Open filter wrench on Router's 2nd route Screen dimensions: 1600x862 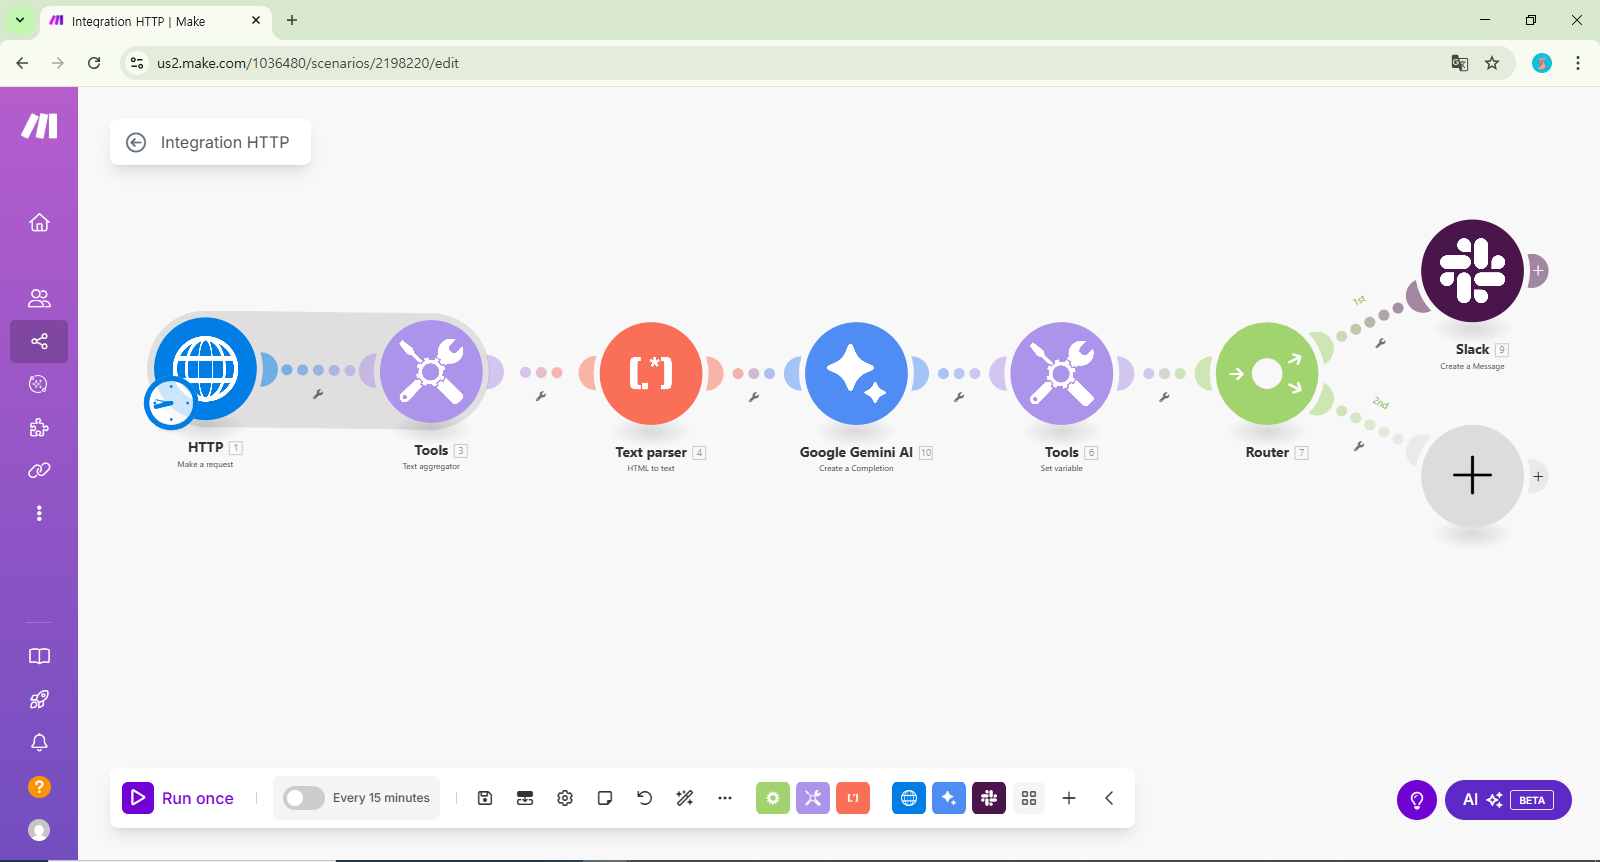pyautogui.click(x=1359, y=446)
